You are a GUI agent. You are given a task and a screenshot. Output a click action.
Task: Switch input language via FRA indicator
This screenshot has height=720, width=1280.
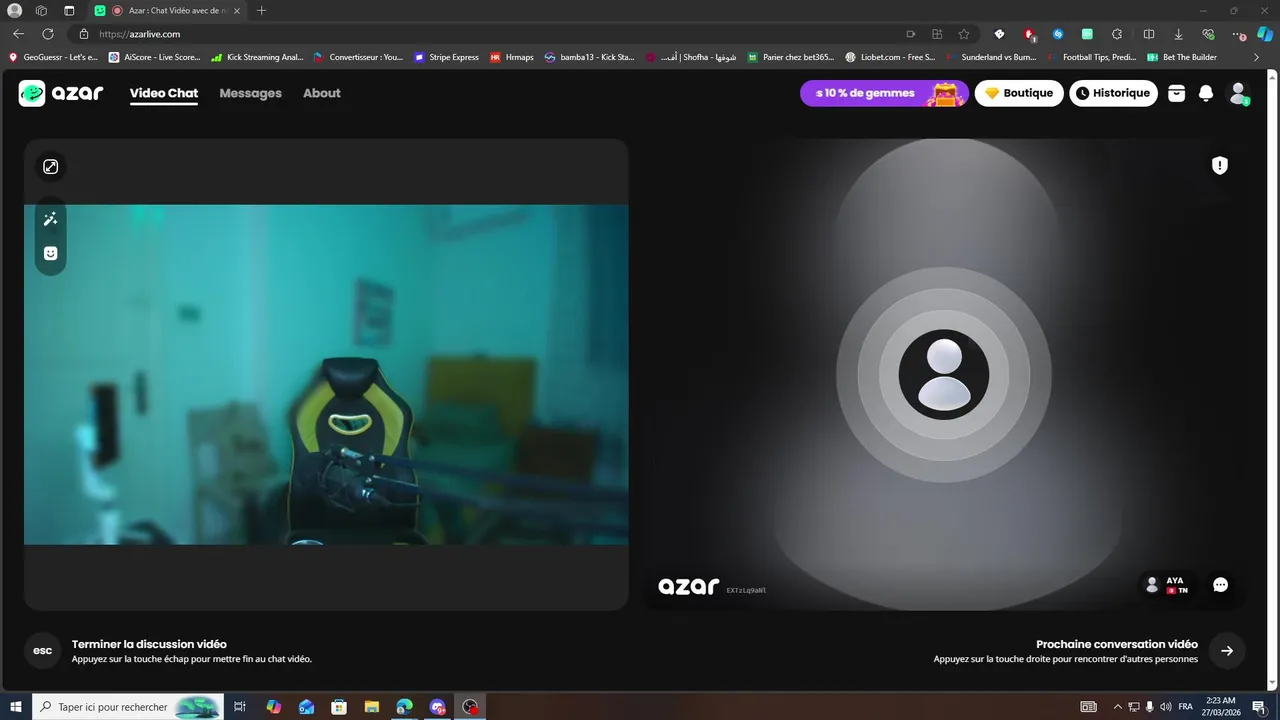(x=1185, y=707)
